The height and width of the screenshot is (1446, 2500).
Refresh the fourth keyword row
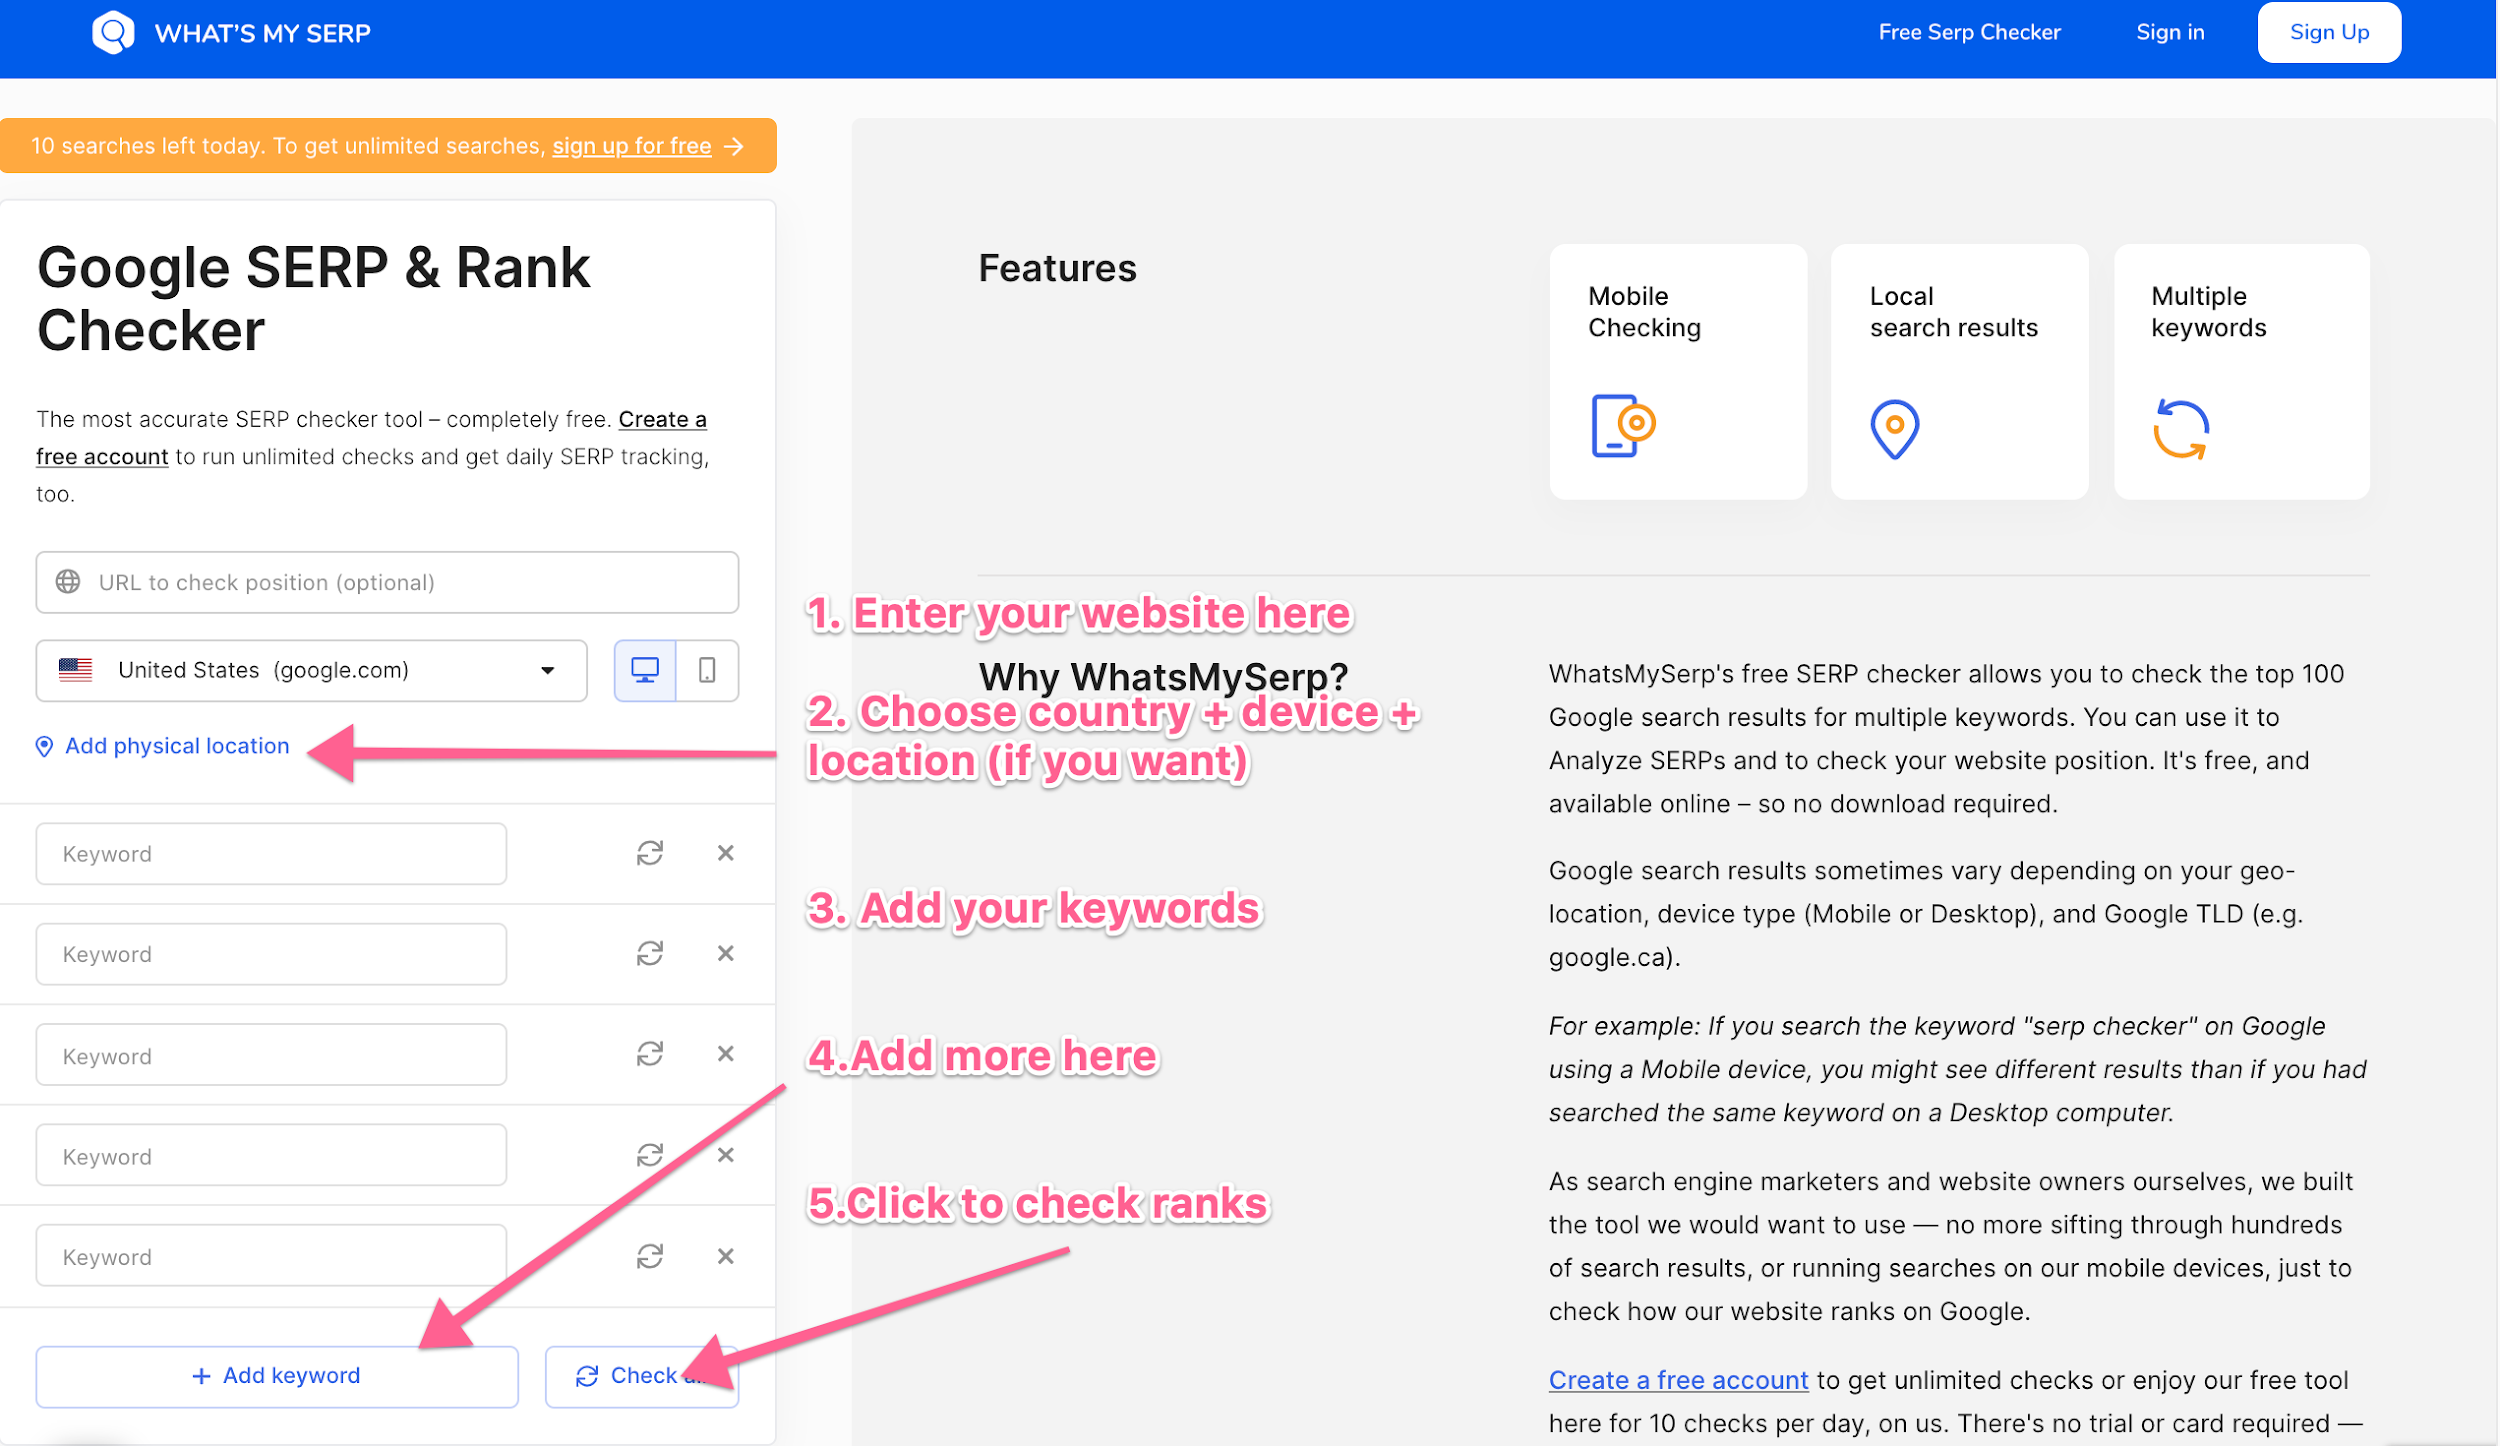click(x=650, y=1155)
